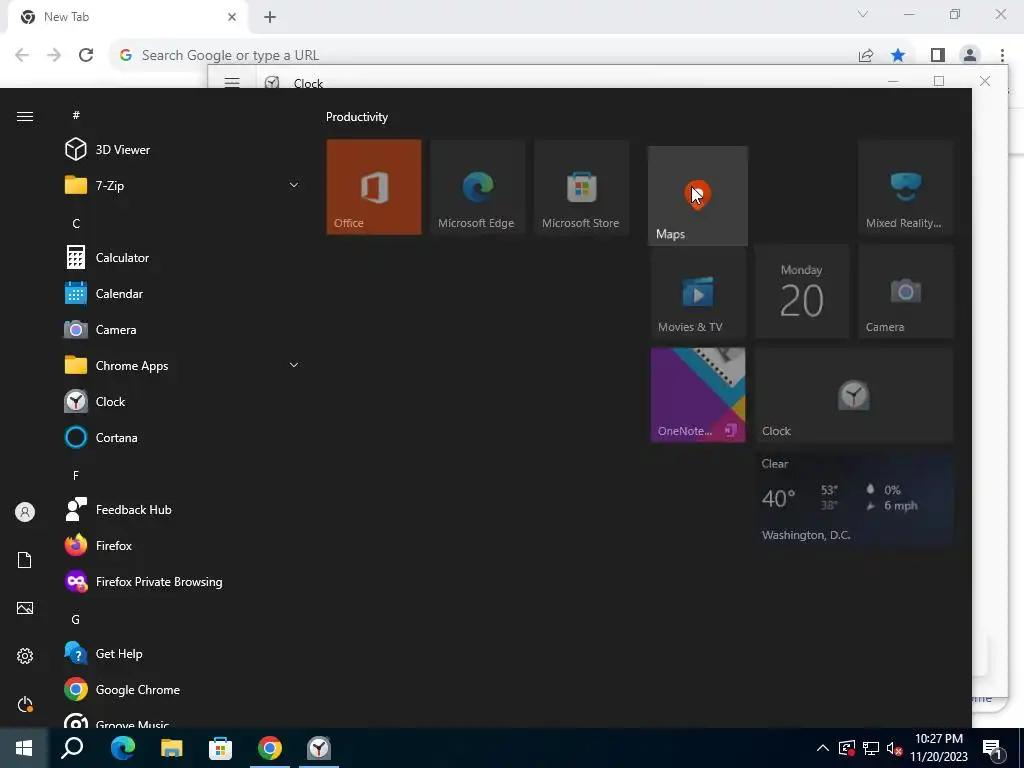Open Feedback Hub

pos(183,509)
